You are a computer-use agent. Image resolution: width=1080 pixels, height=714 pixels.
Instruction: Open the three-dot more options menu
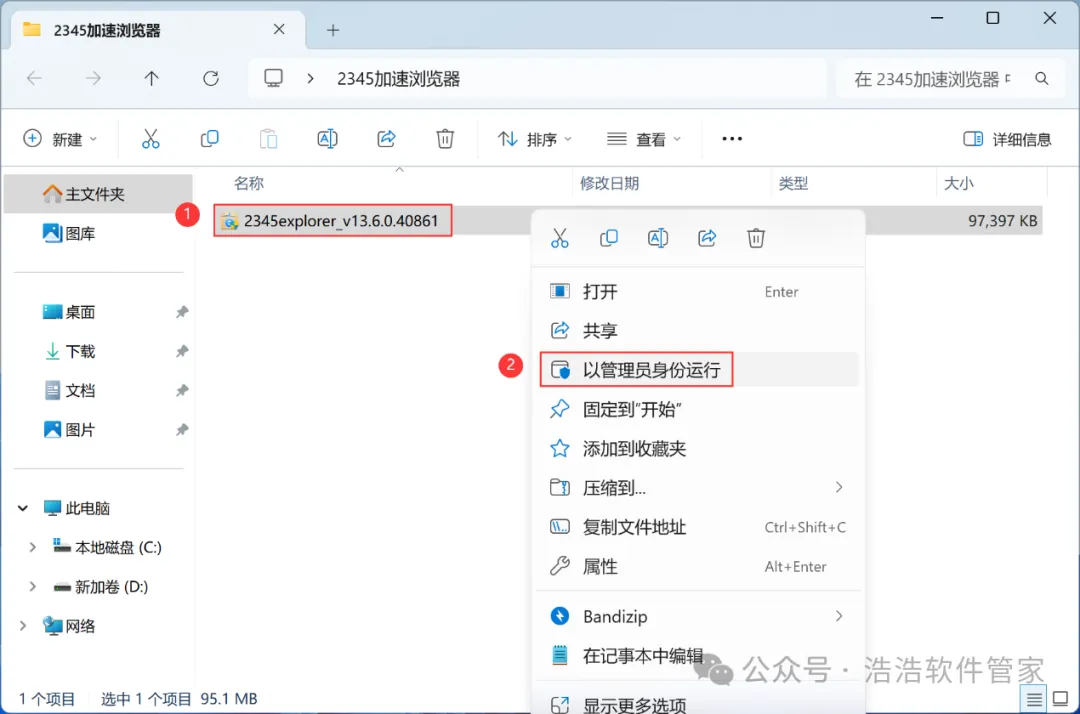(x=731, y=139)
